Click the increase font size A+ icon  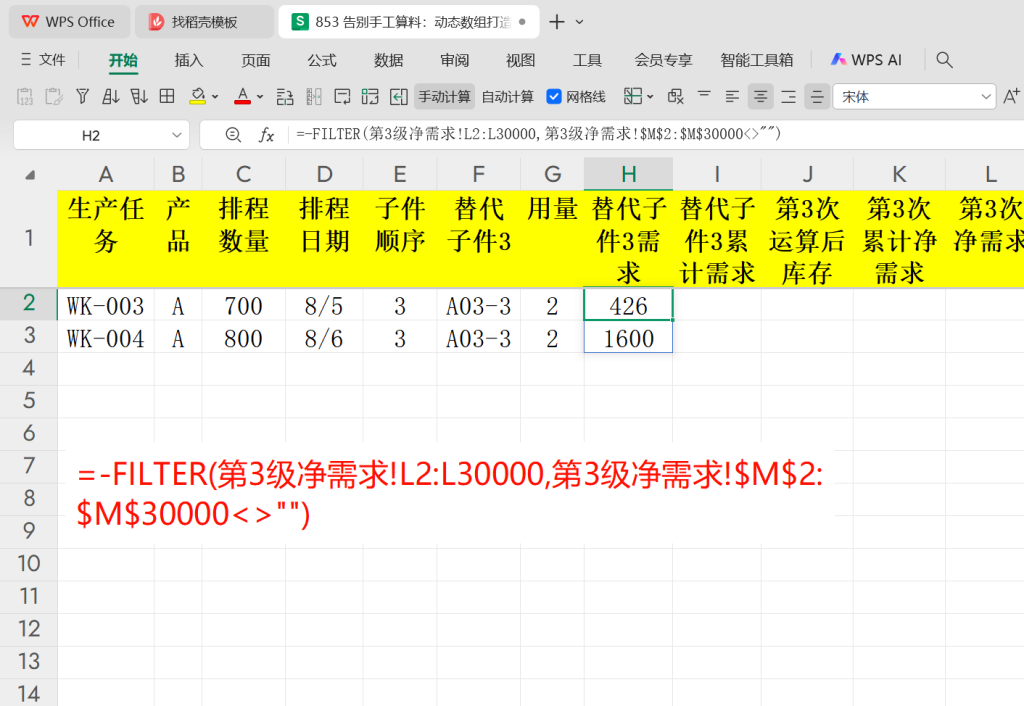pyautogui.click(x=1011, y=97)
